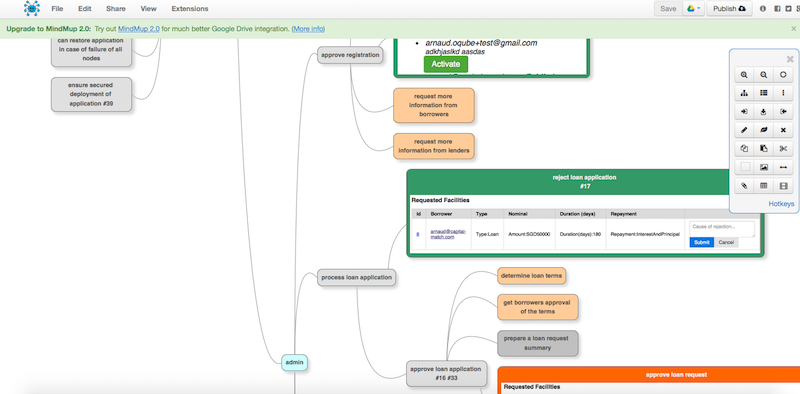Click the Twitter share icon
The image size is (800, 394).
(789, 9)
